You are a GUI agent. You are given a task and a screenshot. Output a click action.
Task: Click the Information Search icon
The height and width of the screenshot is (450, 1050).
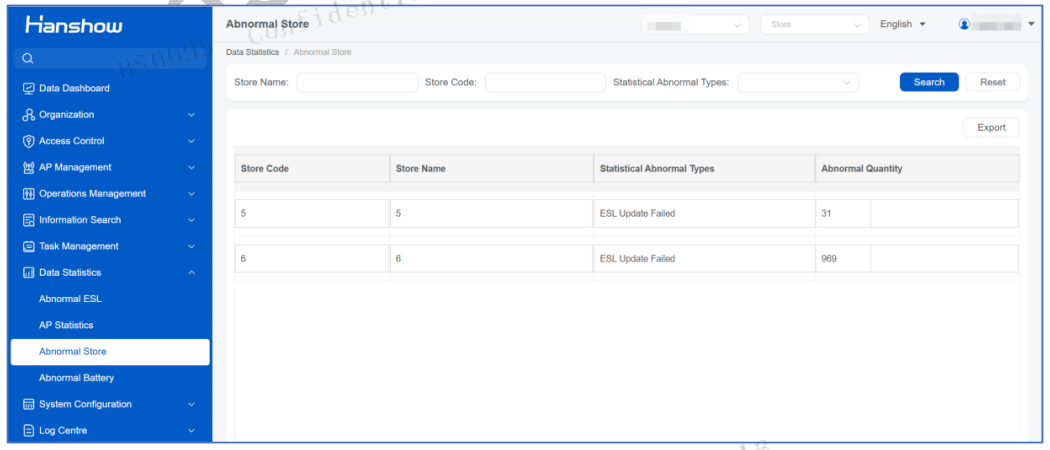tap(28, 220)
